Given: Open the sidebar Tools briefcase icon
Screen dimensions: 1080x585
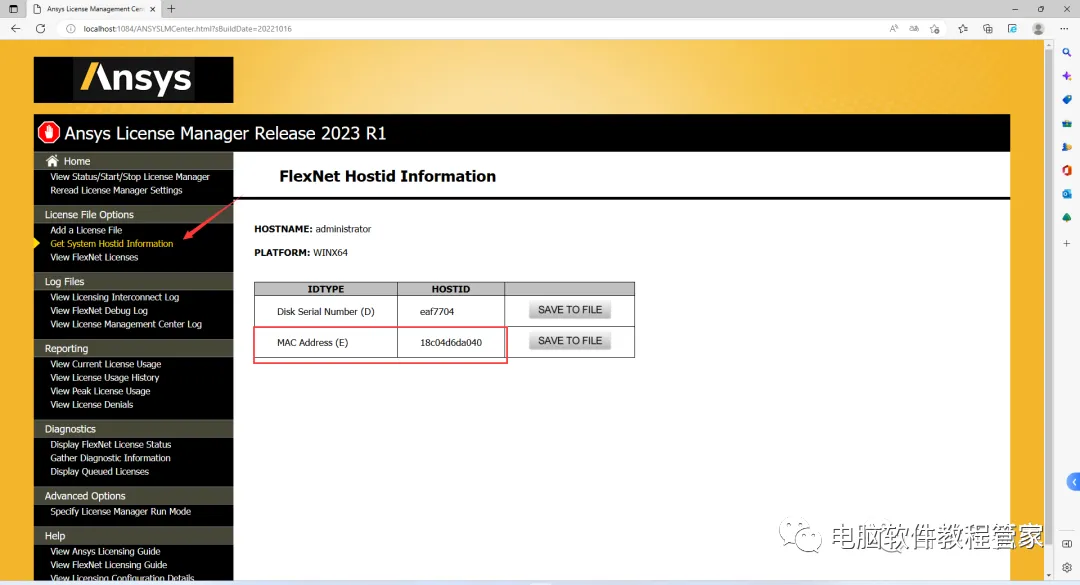Looking at the screenshot, I should [1067, 123].
